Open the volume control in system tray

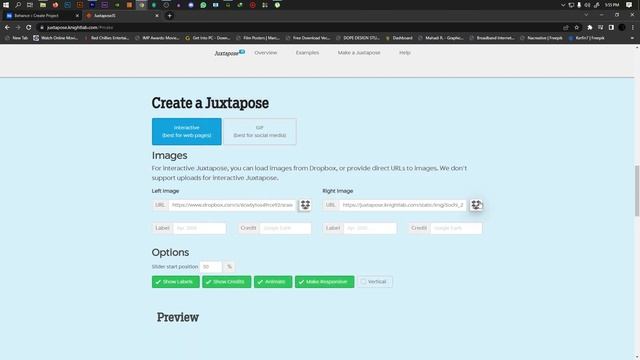coord(587,5)
